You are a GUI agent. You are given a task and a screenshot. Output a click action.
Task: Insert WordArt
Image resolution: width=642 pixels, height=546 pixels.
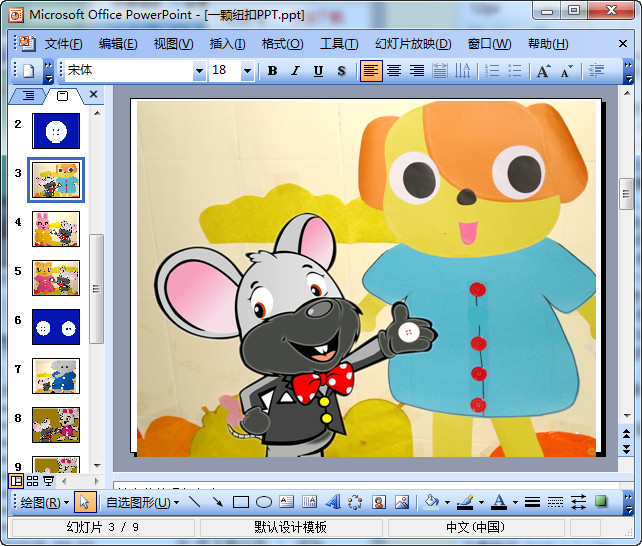click(333, 502)
